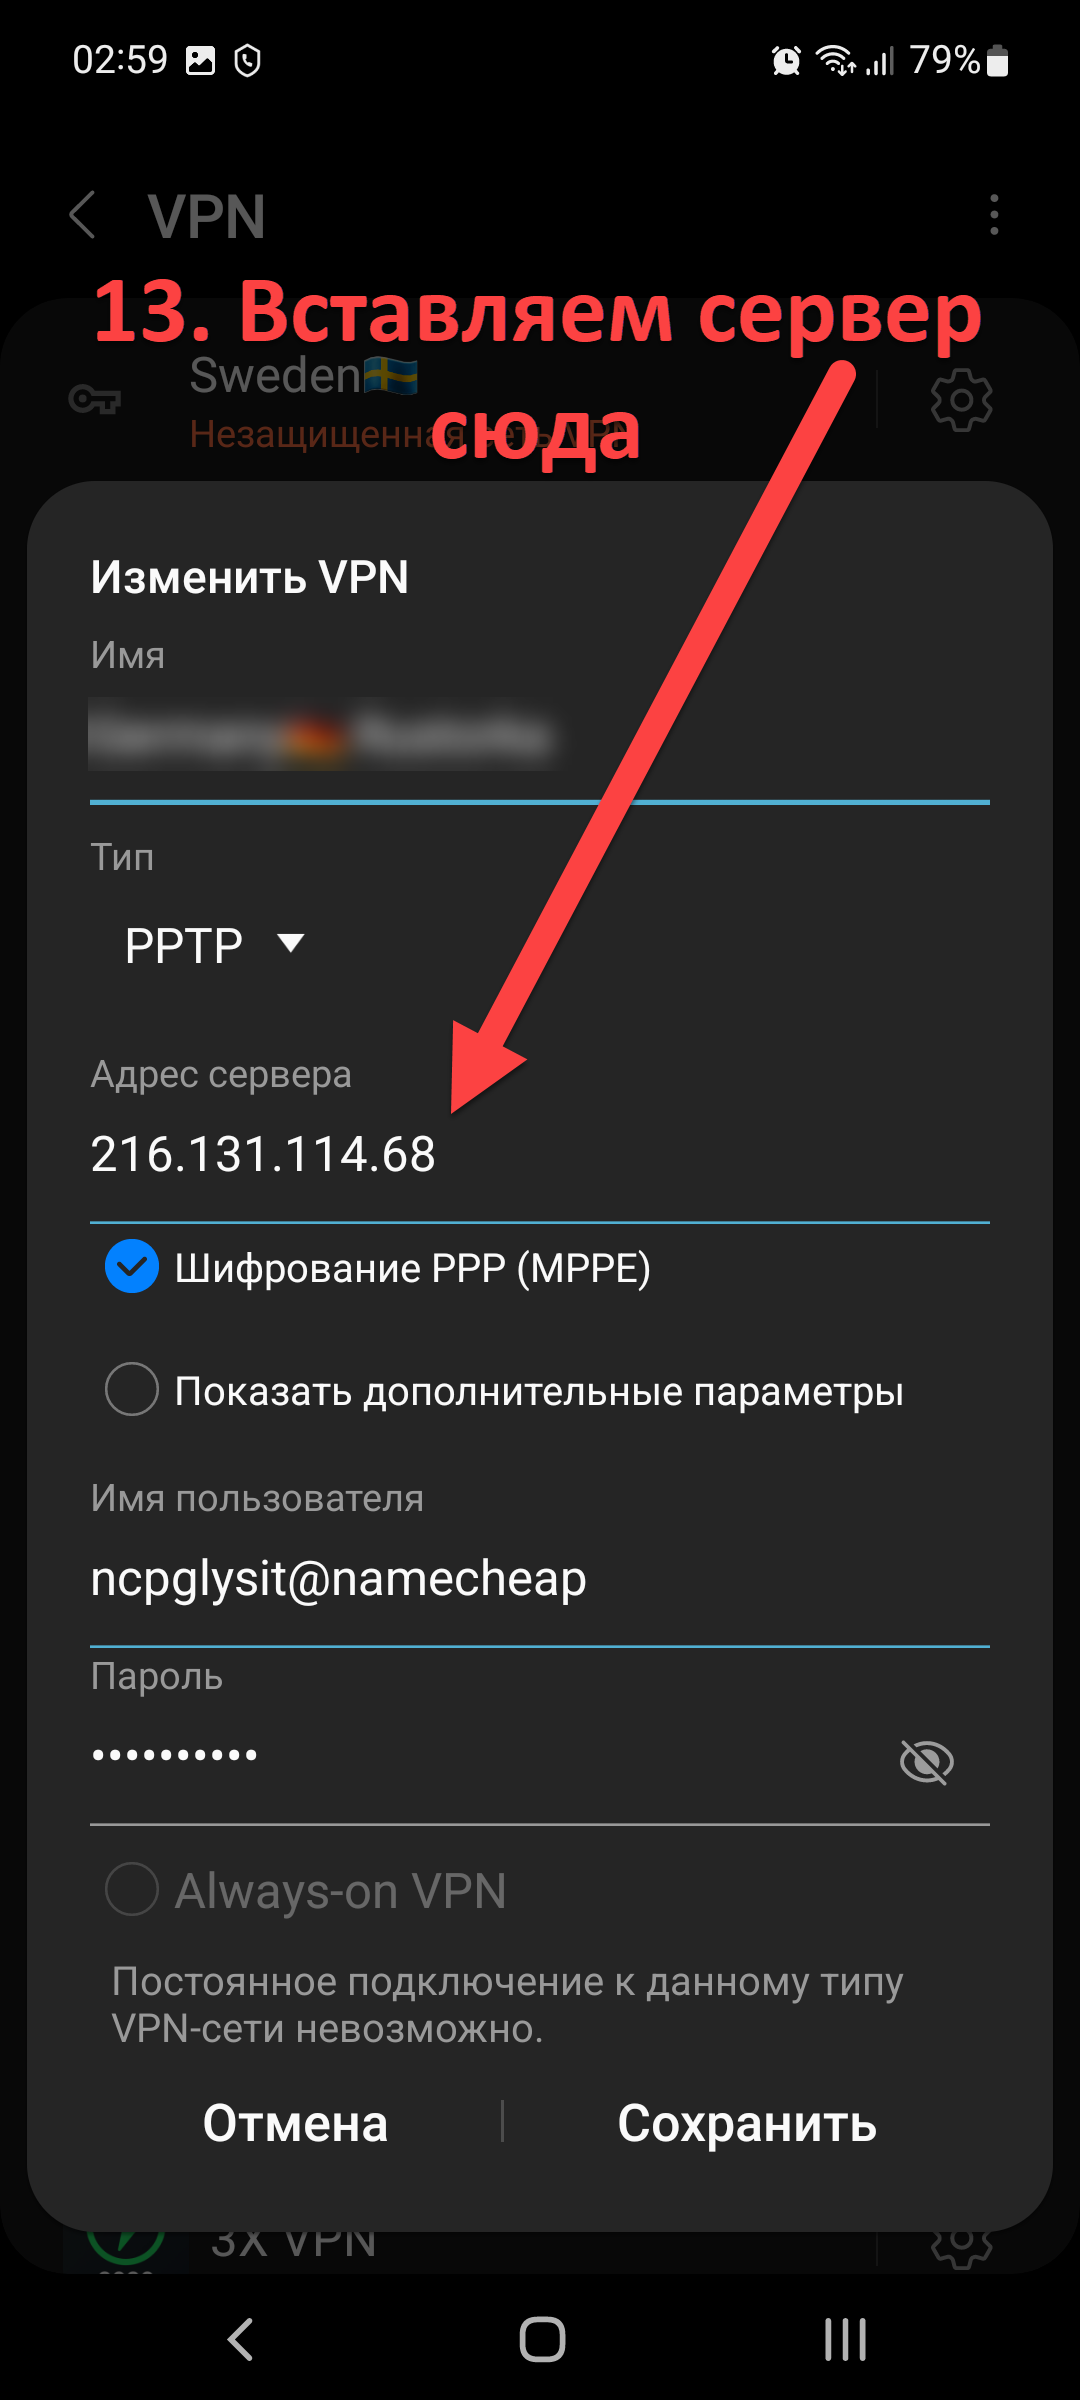The image size is (1080, 2400).
Task: Focus server address field 216.131.114.68
Action: pos(540,1155)
